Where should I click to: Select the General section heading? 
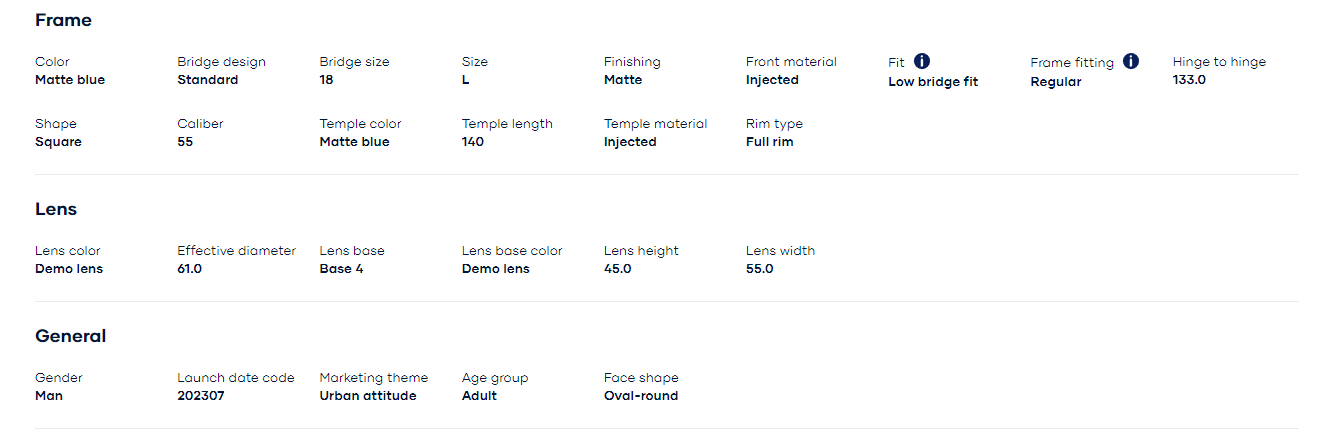tap(70, 336)
